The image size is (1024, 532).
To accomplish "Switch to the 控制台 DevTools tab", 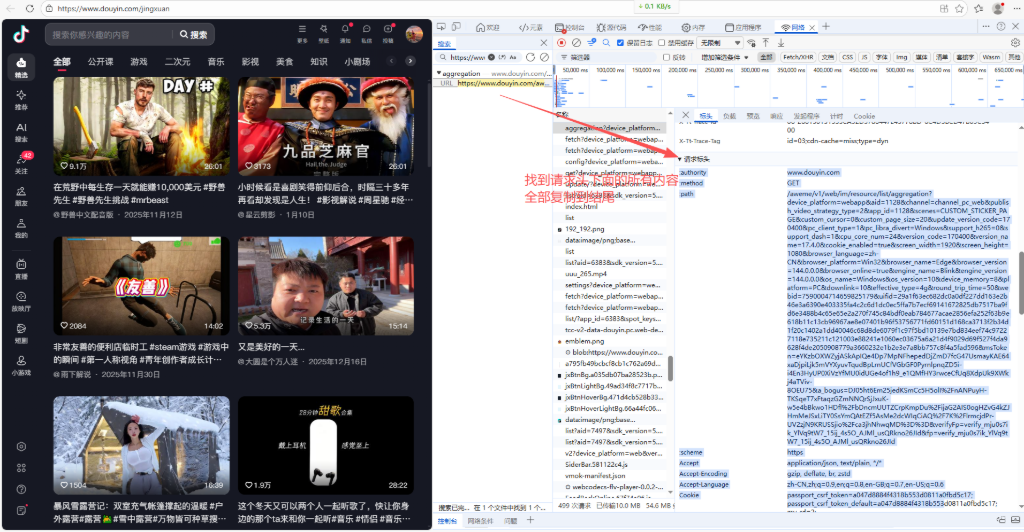I will click(570, 27).
